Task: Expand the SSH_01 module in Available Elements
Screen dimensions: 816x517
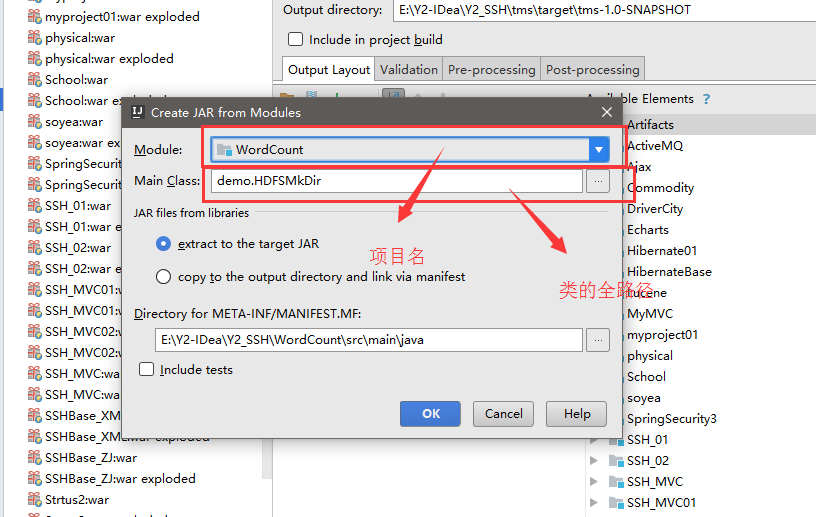Action: click(594, 440)
